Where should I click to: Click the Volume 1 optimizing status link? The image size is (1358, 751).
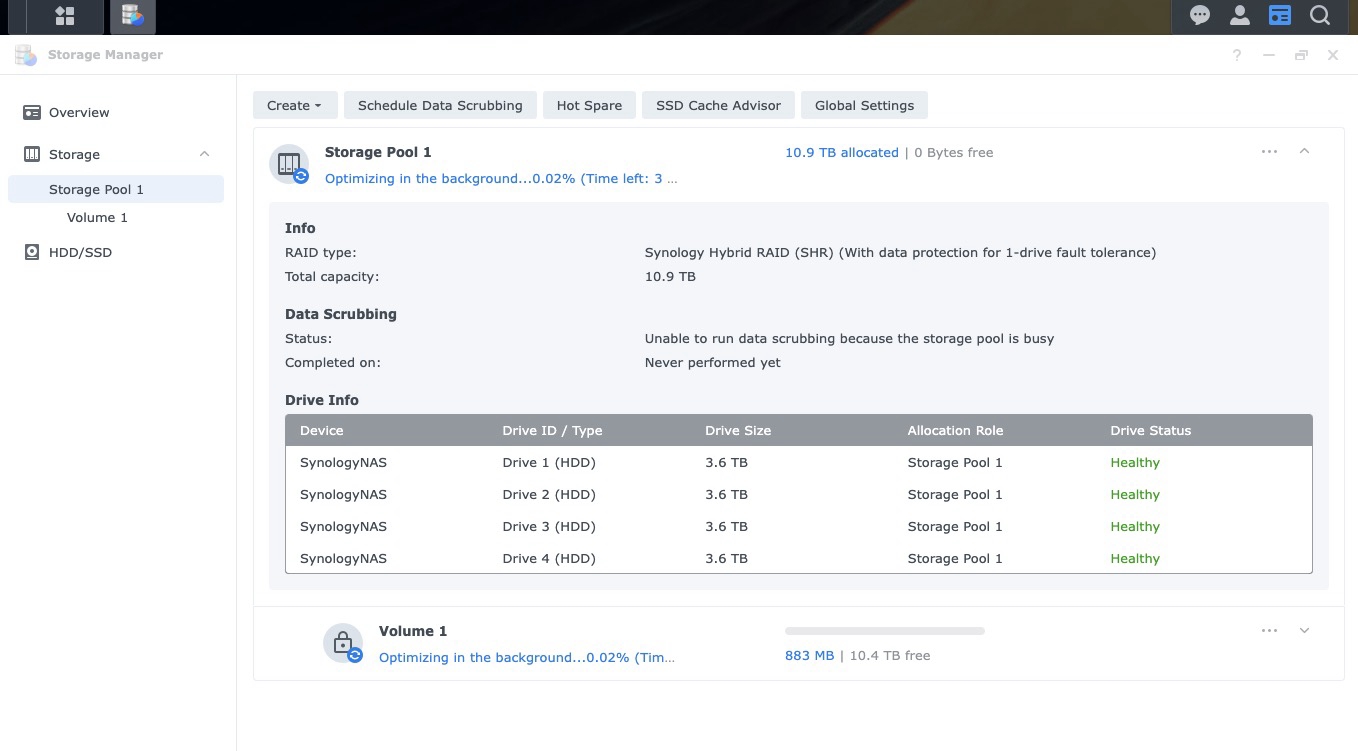tap(527, 658)
